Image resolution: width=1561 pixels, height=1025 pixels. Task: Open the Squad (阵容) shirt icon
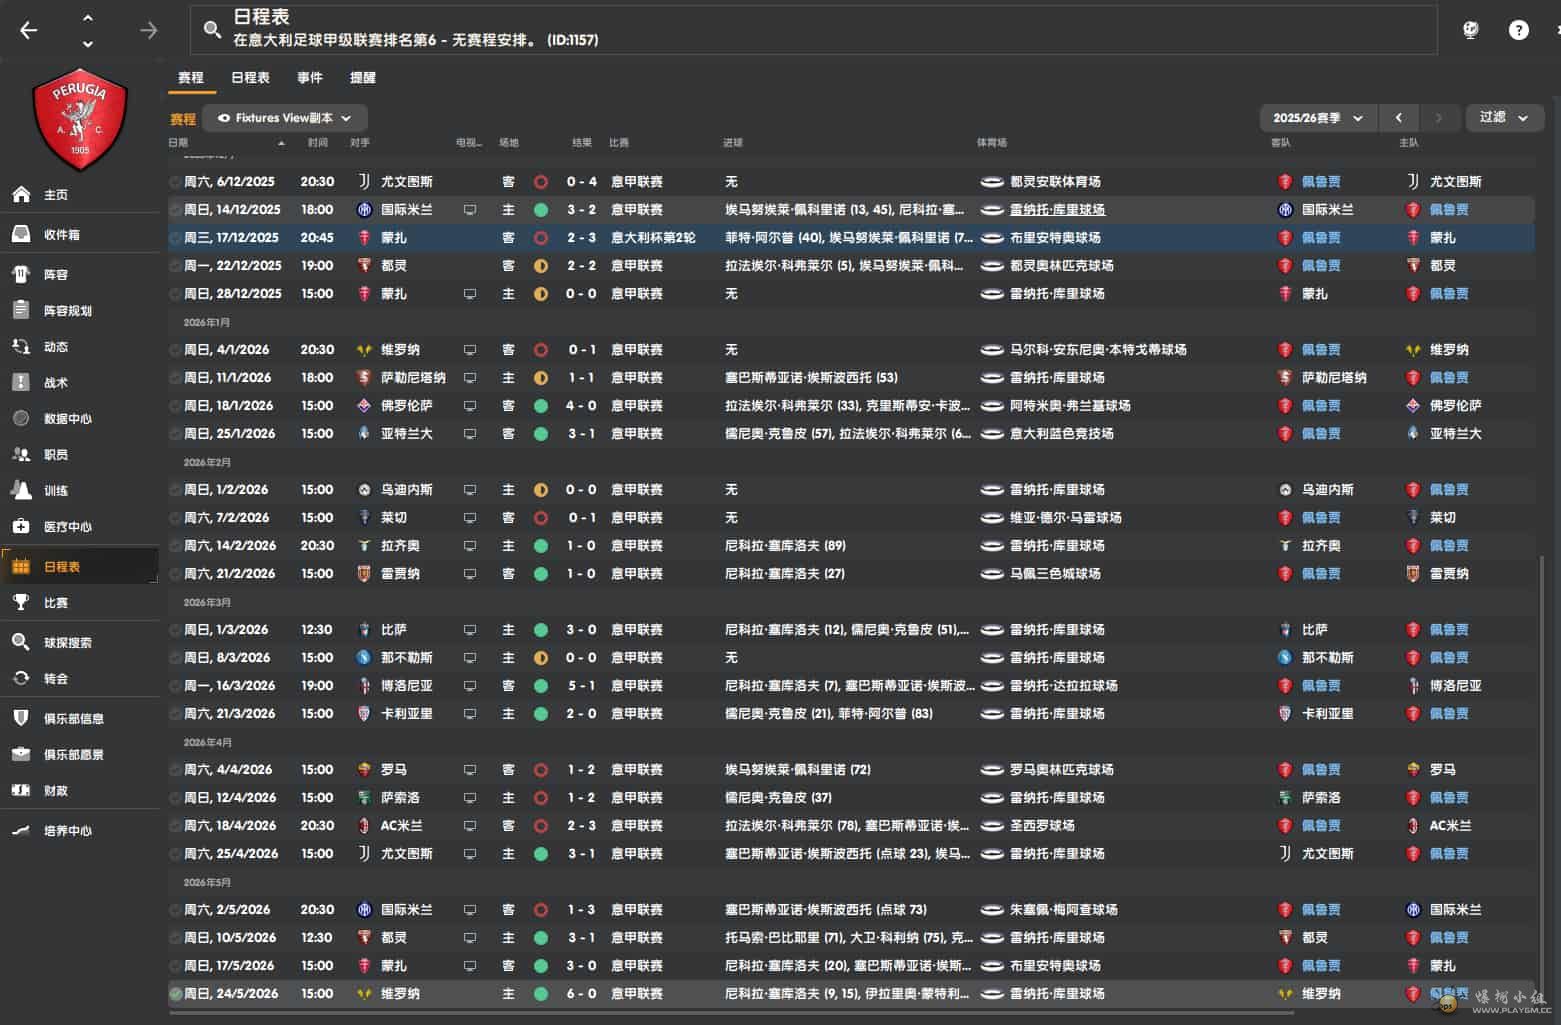point(21,274)
